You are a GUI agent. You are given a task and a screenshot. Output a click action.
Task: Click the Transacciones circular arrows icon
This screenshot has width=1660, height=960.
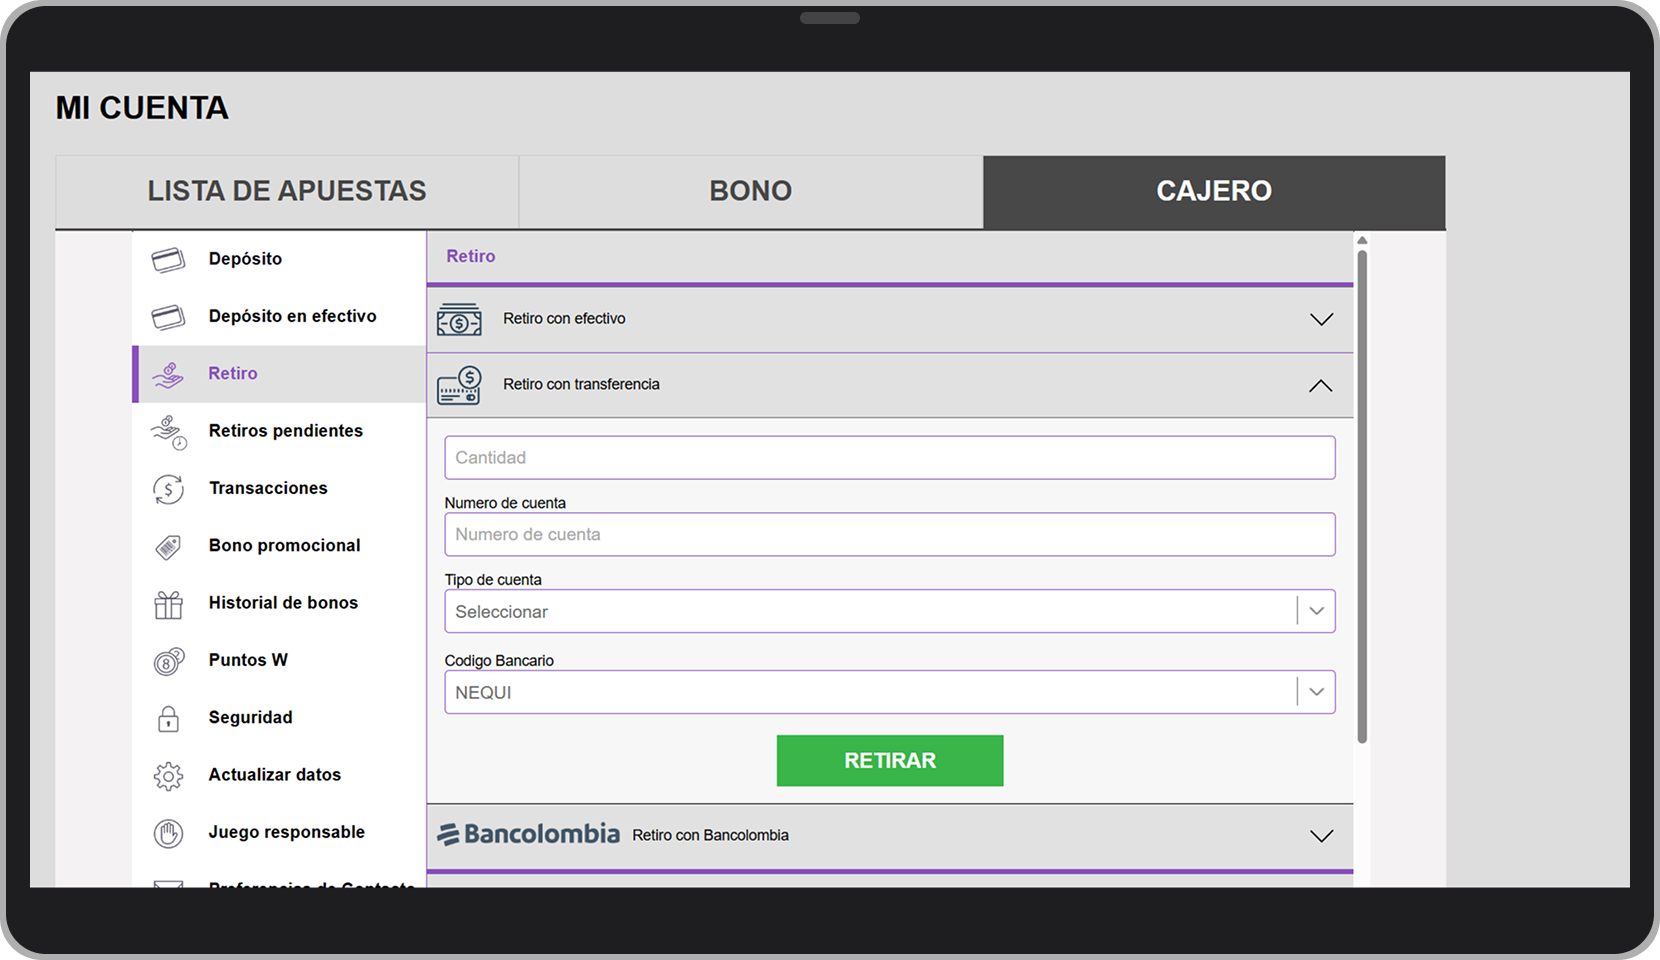coord(168,489)
